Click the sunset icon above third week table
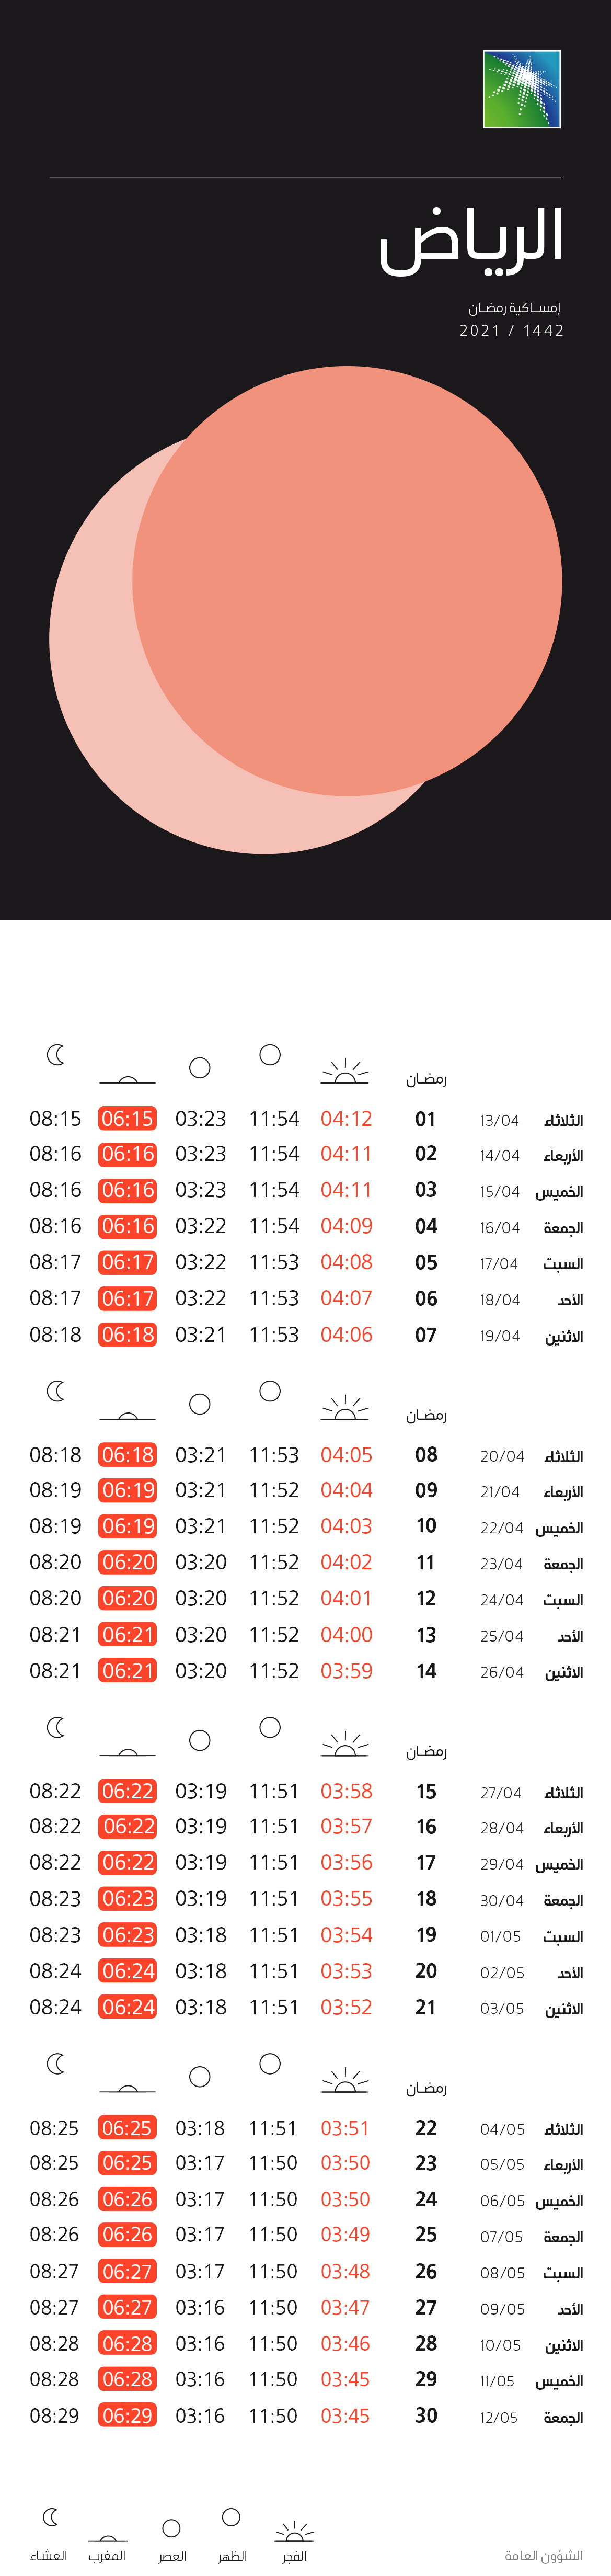Image resolution: width=611 pixels, height=2576 pixels. (x=127, y=1750)
